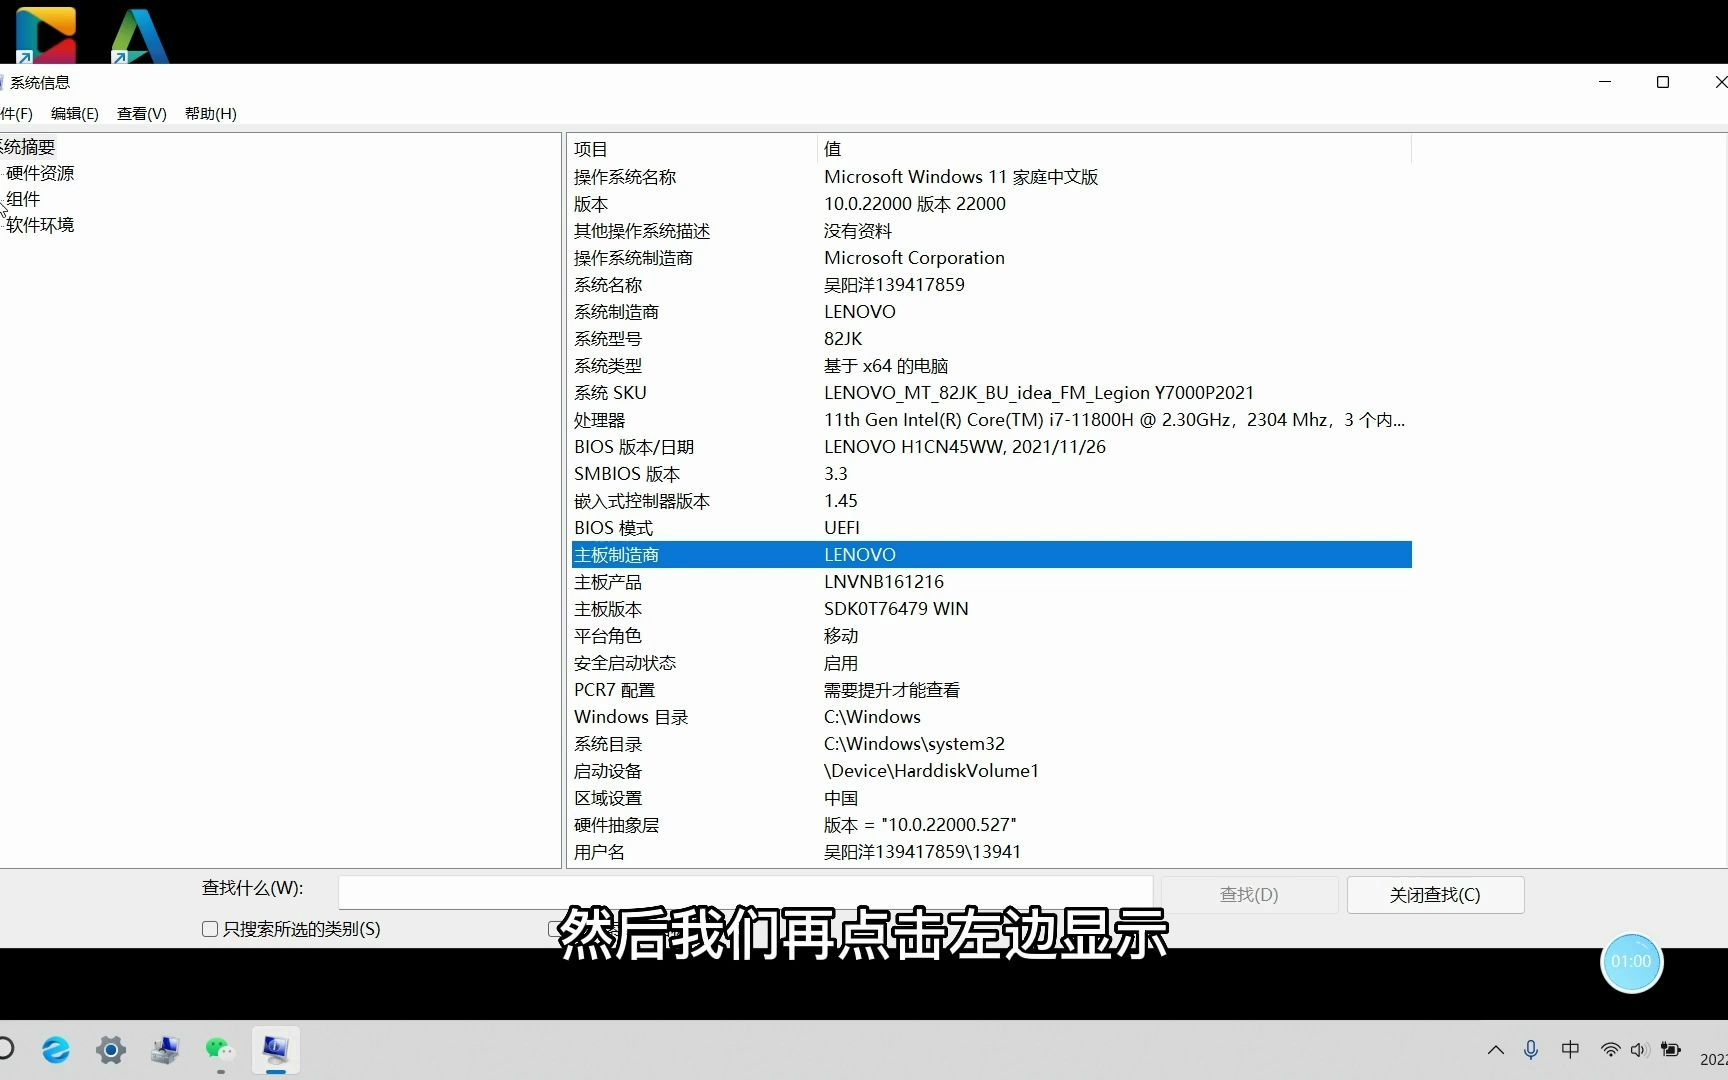Select the 嵌入式控制器版本 row
This screenshot has height=1080, width=1728.
[991, 501]
